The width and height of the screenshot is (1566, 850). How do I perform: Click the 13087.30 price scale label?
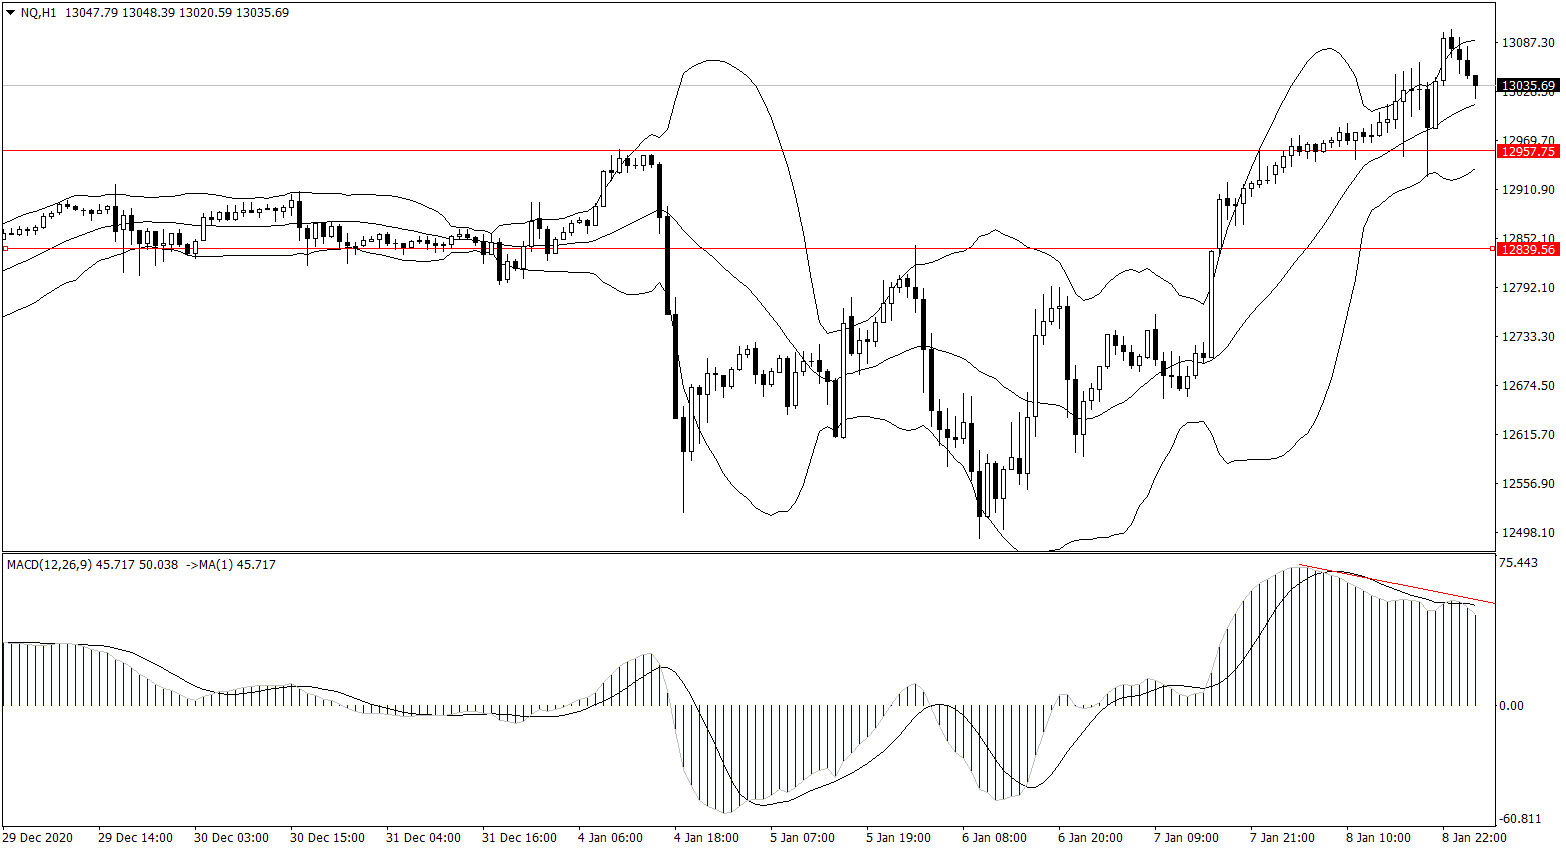point(1527,43)
